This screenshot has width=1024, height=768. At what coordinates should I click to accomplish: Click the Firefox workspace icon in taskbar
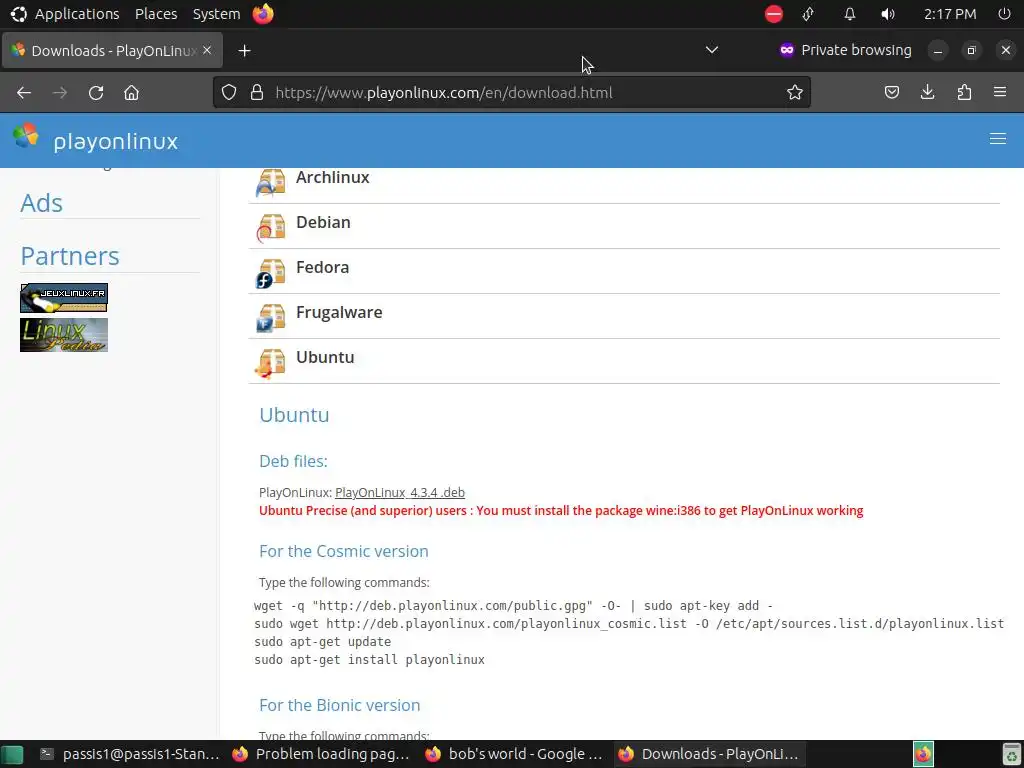point(923,755)
